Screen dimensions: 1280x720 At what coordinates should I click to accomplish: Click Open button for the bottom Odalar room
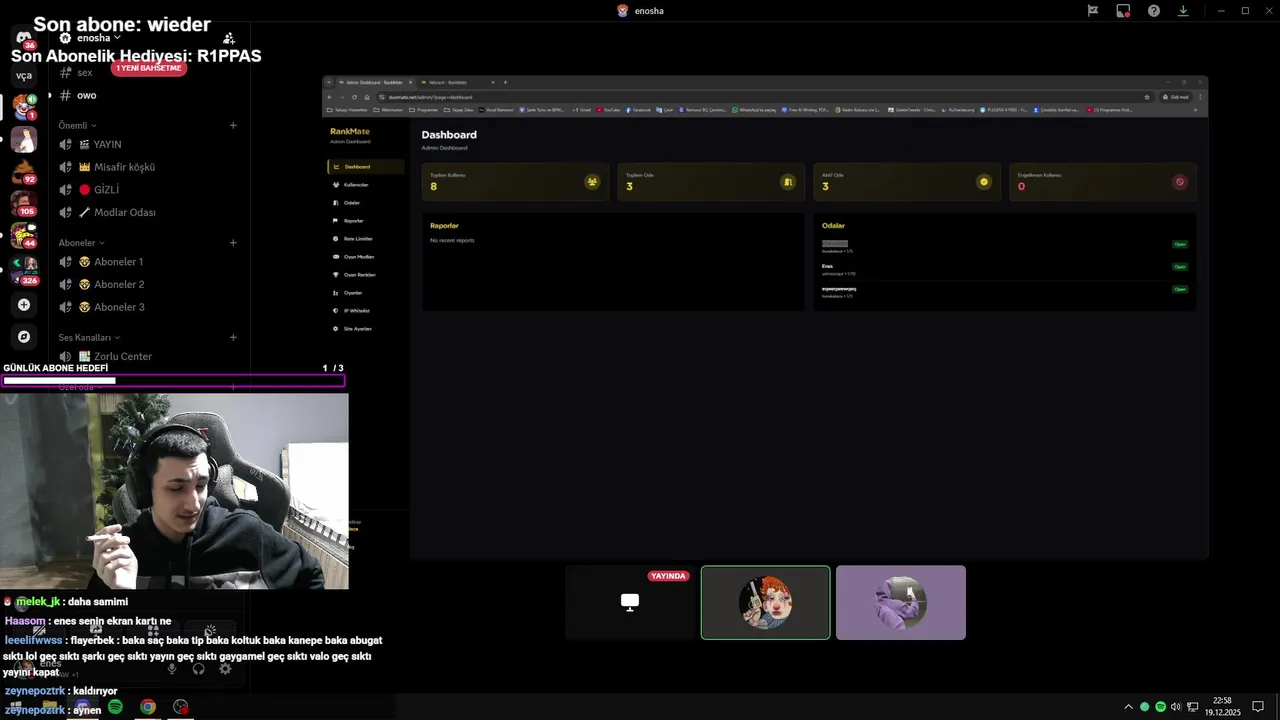[1180, 290]
